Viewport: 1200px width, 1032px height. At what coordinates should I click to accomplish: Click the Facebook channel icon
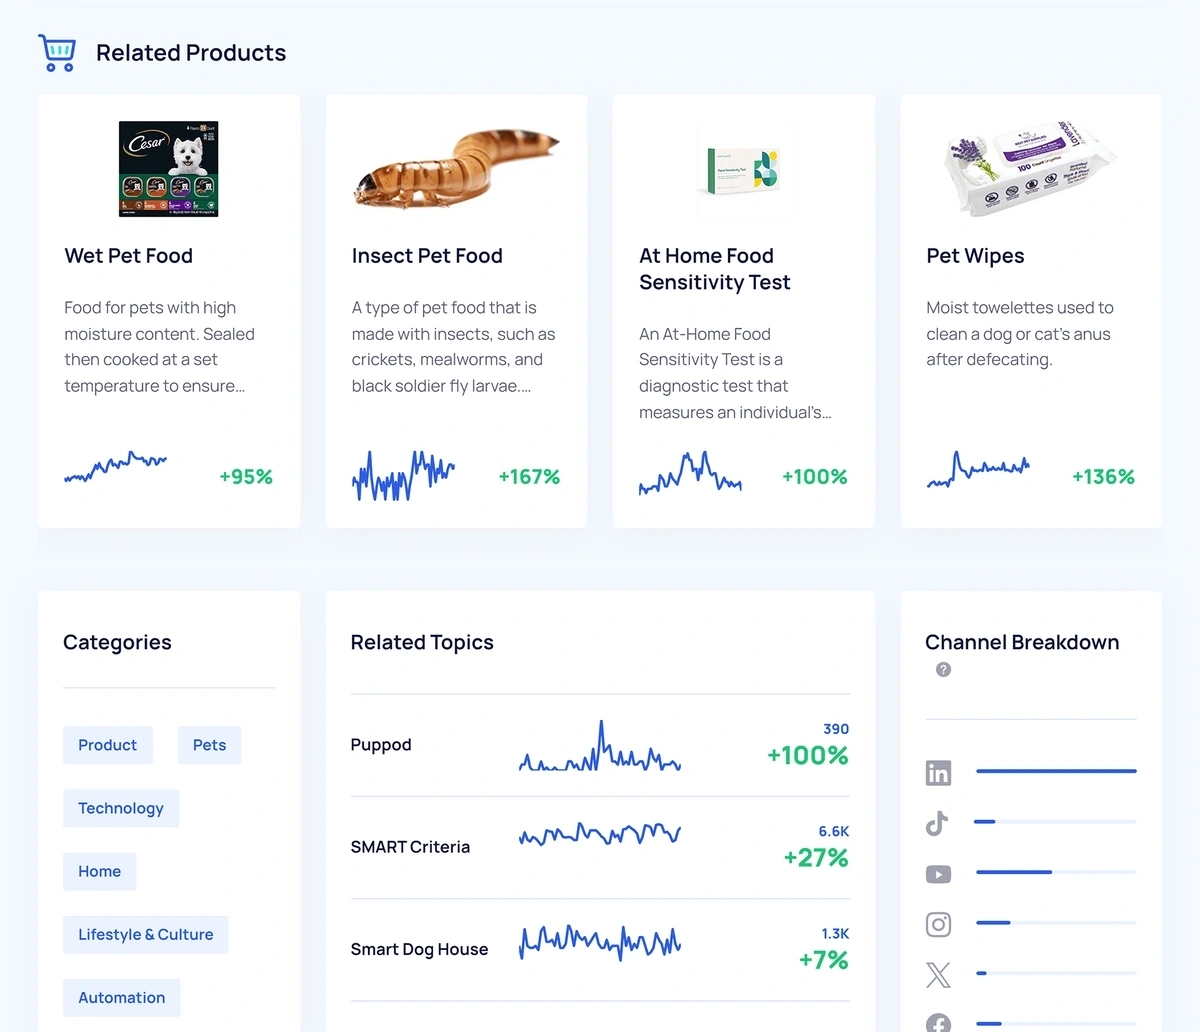tap(938, 1022)
